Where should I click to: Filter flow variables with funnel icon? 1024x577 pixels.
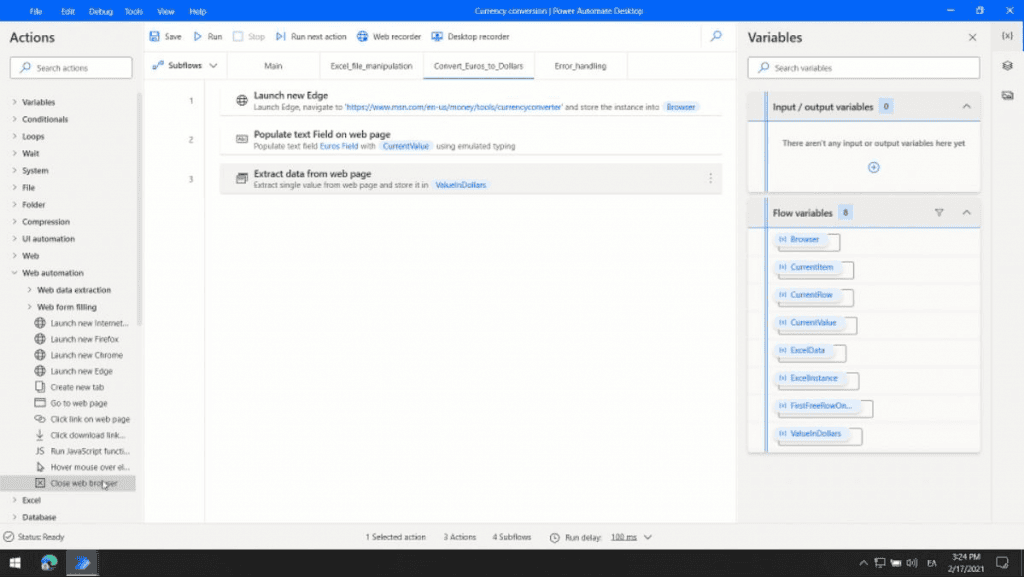pyautogui.click(x=939, y=213)
